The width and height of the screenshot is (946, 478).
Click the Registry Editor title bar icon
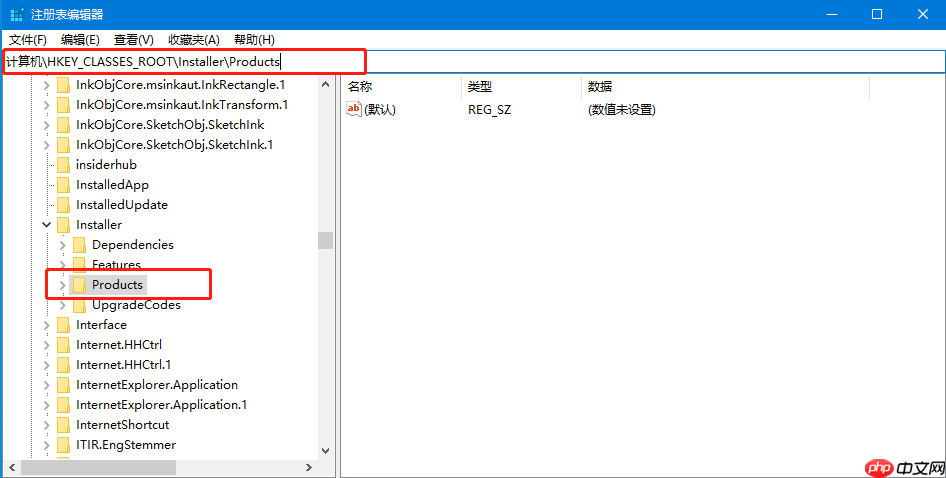click(x=16, y=15)
